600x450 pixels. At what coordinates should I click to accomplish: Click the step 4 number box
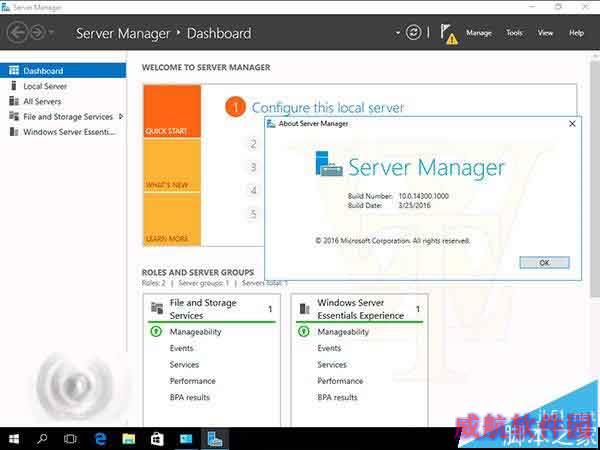tap(253, 190)
